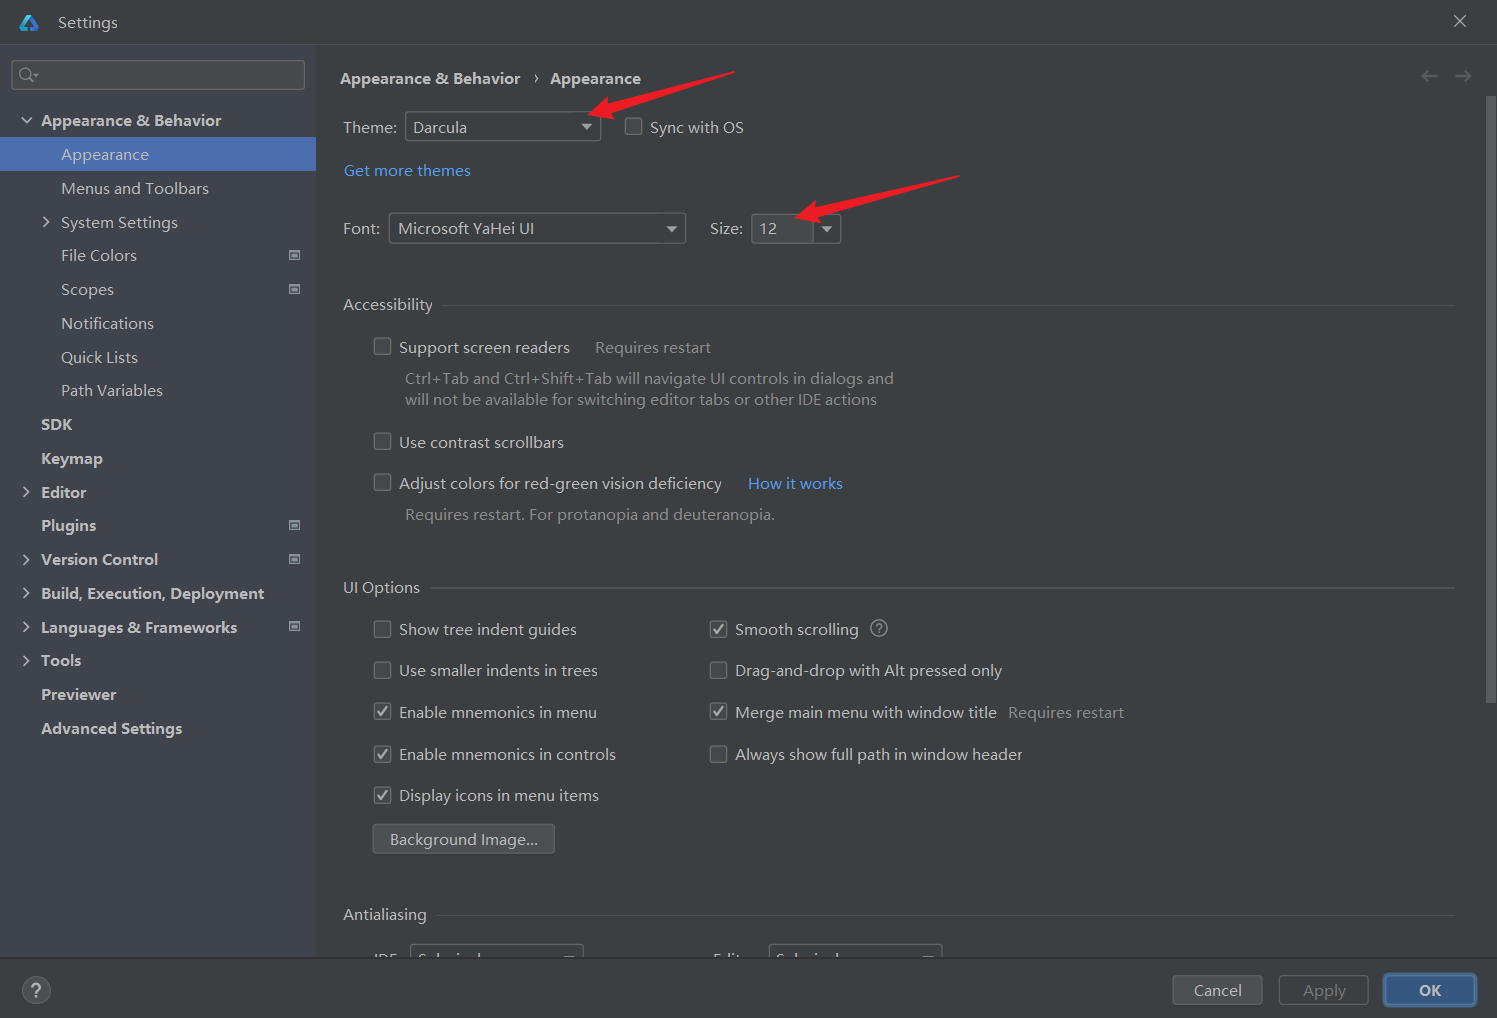The height and width of the screenshot is (1018, 1497).
Task: Open the help question mark button
Action: [36, 990]
